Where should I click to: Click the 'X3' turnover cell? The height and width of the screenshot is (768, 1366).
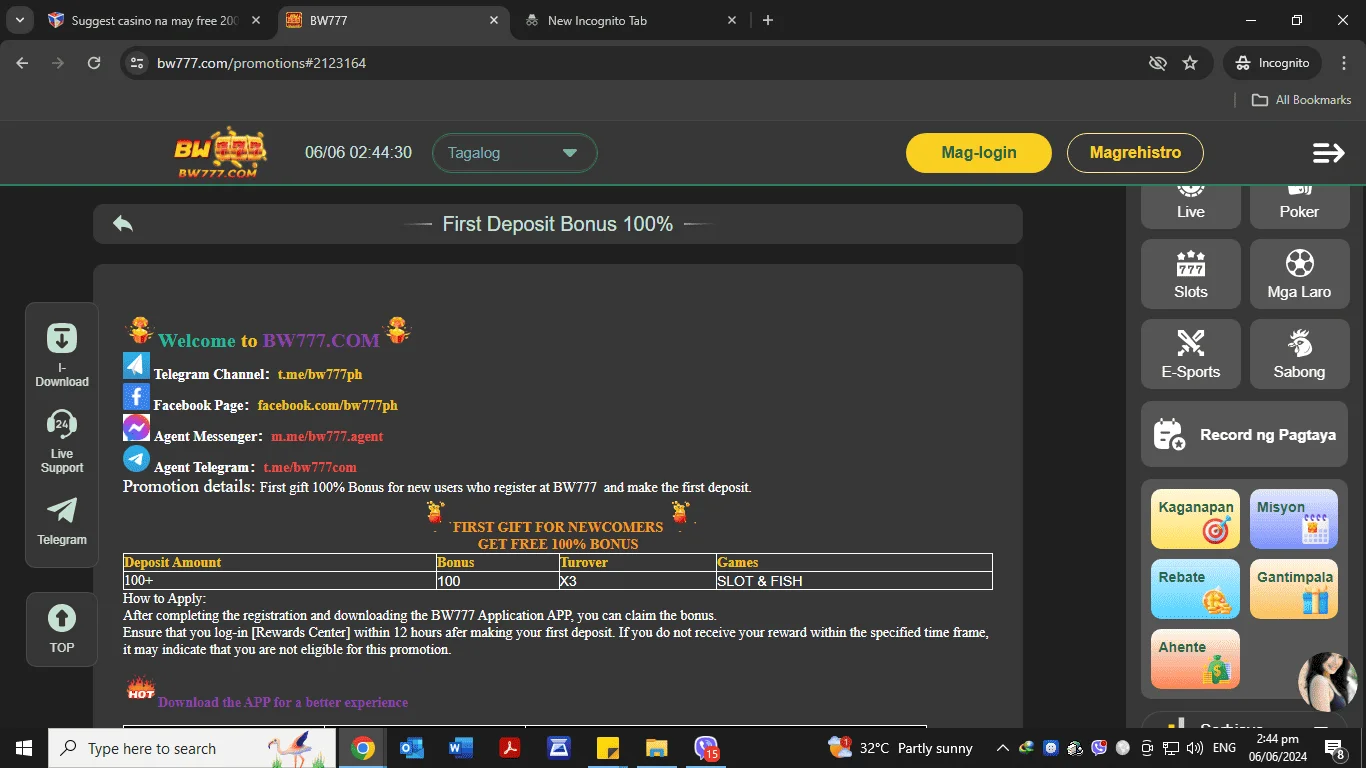(x=637, y=580)
